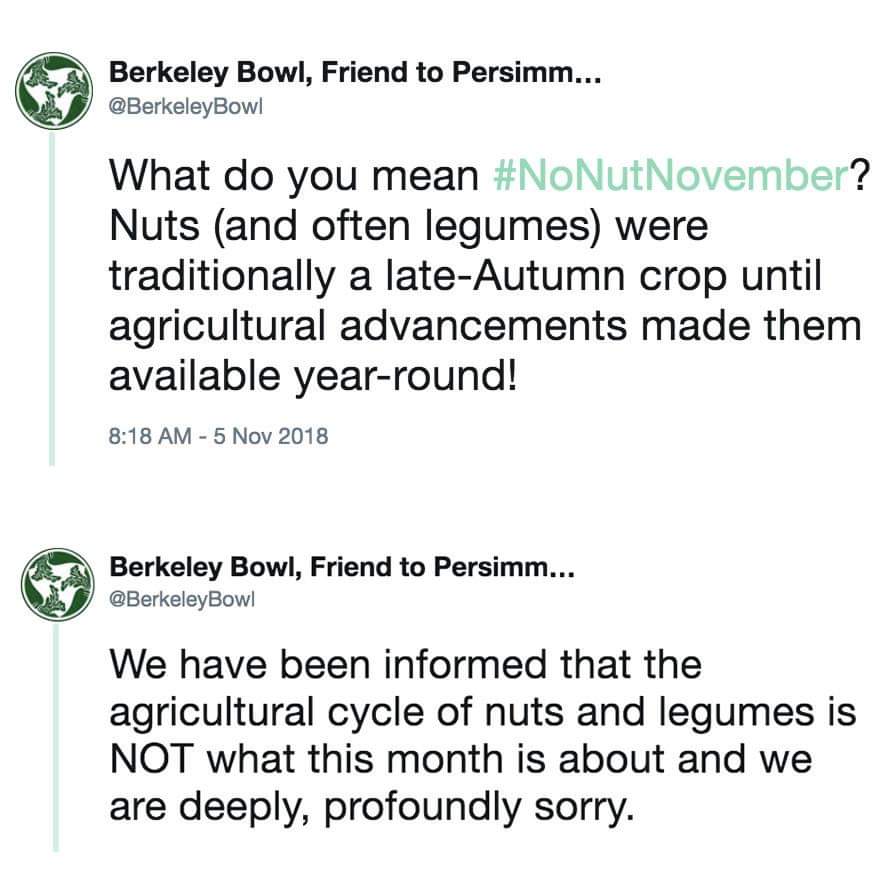Image resolution: width=886 pixels, height=886 pixels.
Task: Open the #NoNutNovember hashtag
Action: pos(670,176)
